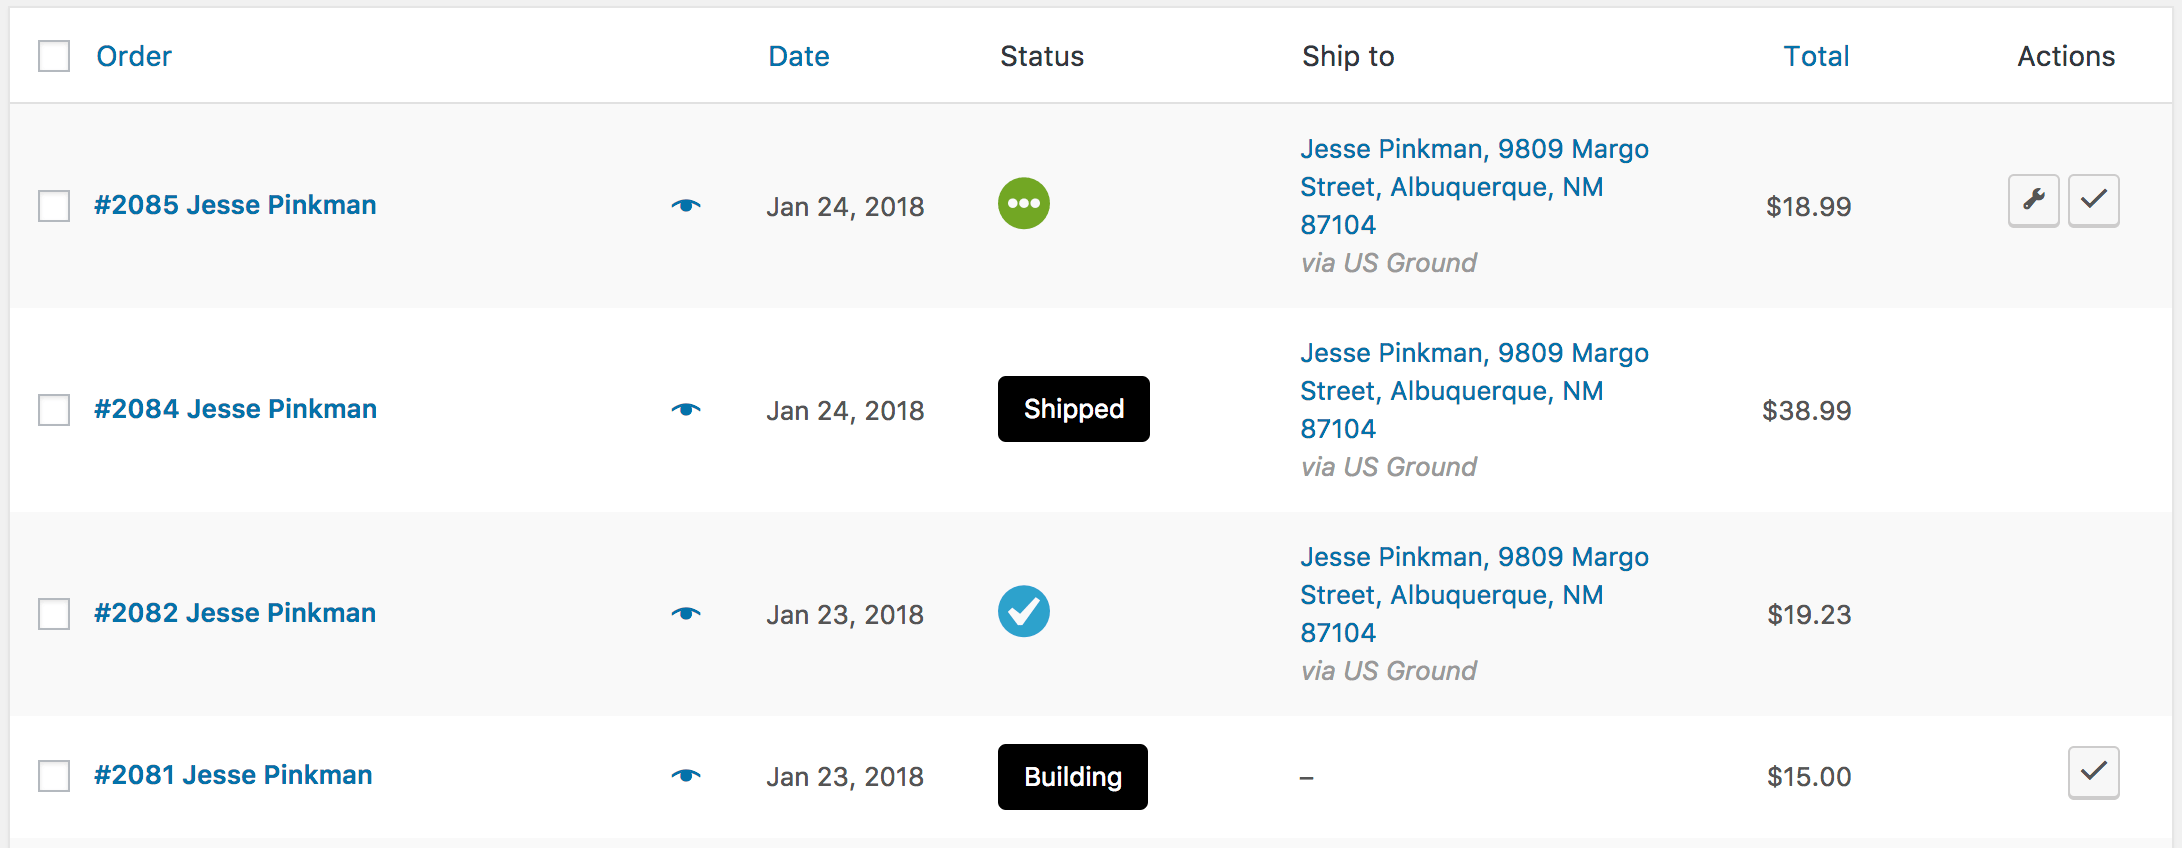The width and height of the screenshot is (2182, 848).
Task: Click the Shipped status badge on #2084
Action: [x=1073, y=408]
